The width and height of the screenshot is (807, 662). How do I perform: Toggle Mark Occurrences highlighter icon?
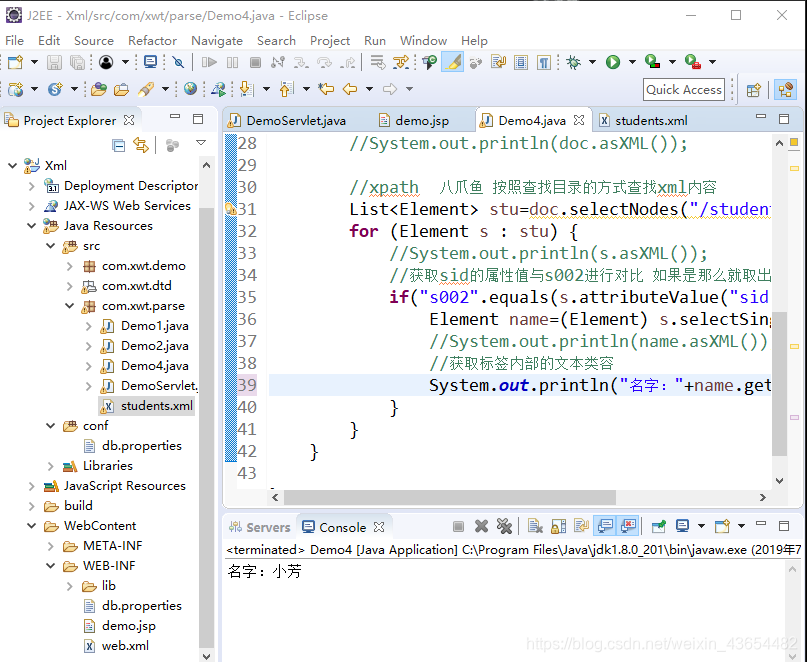click(453, 62)
